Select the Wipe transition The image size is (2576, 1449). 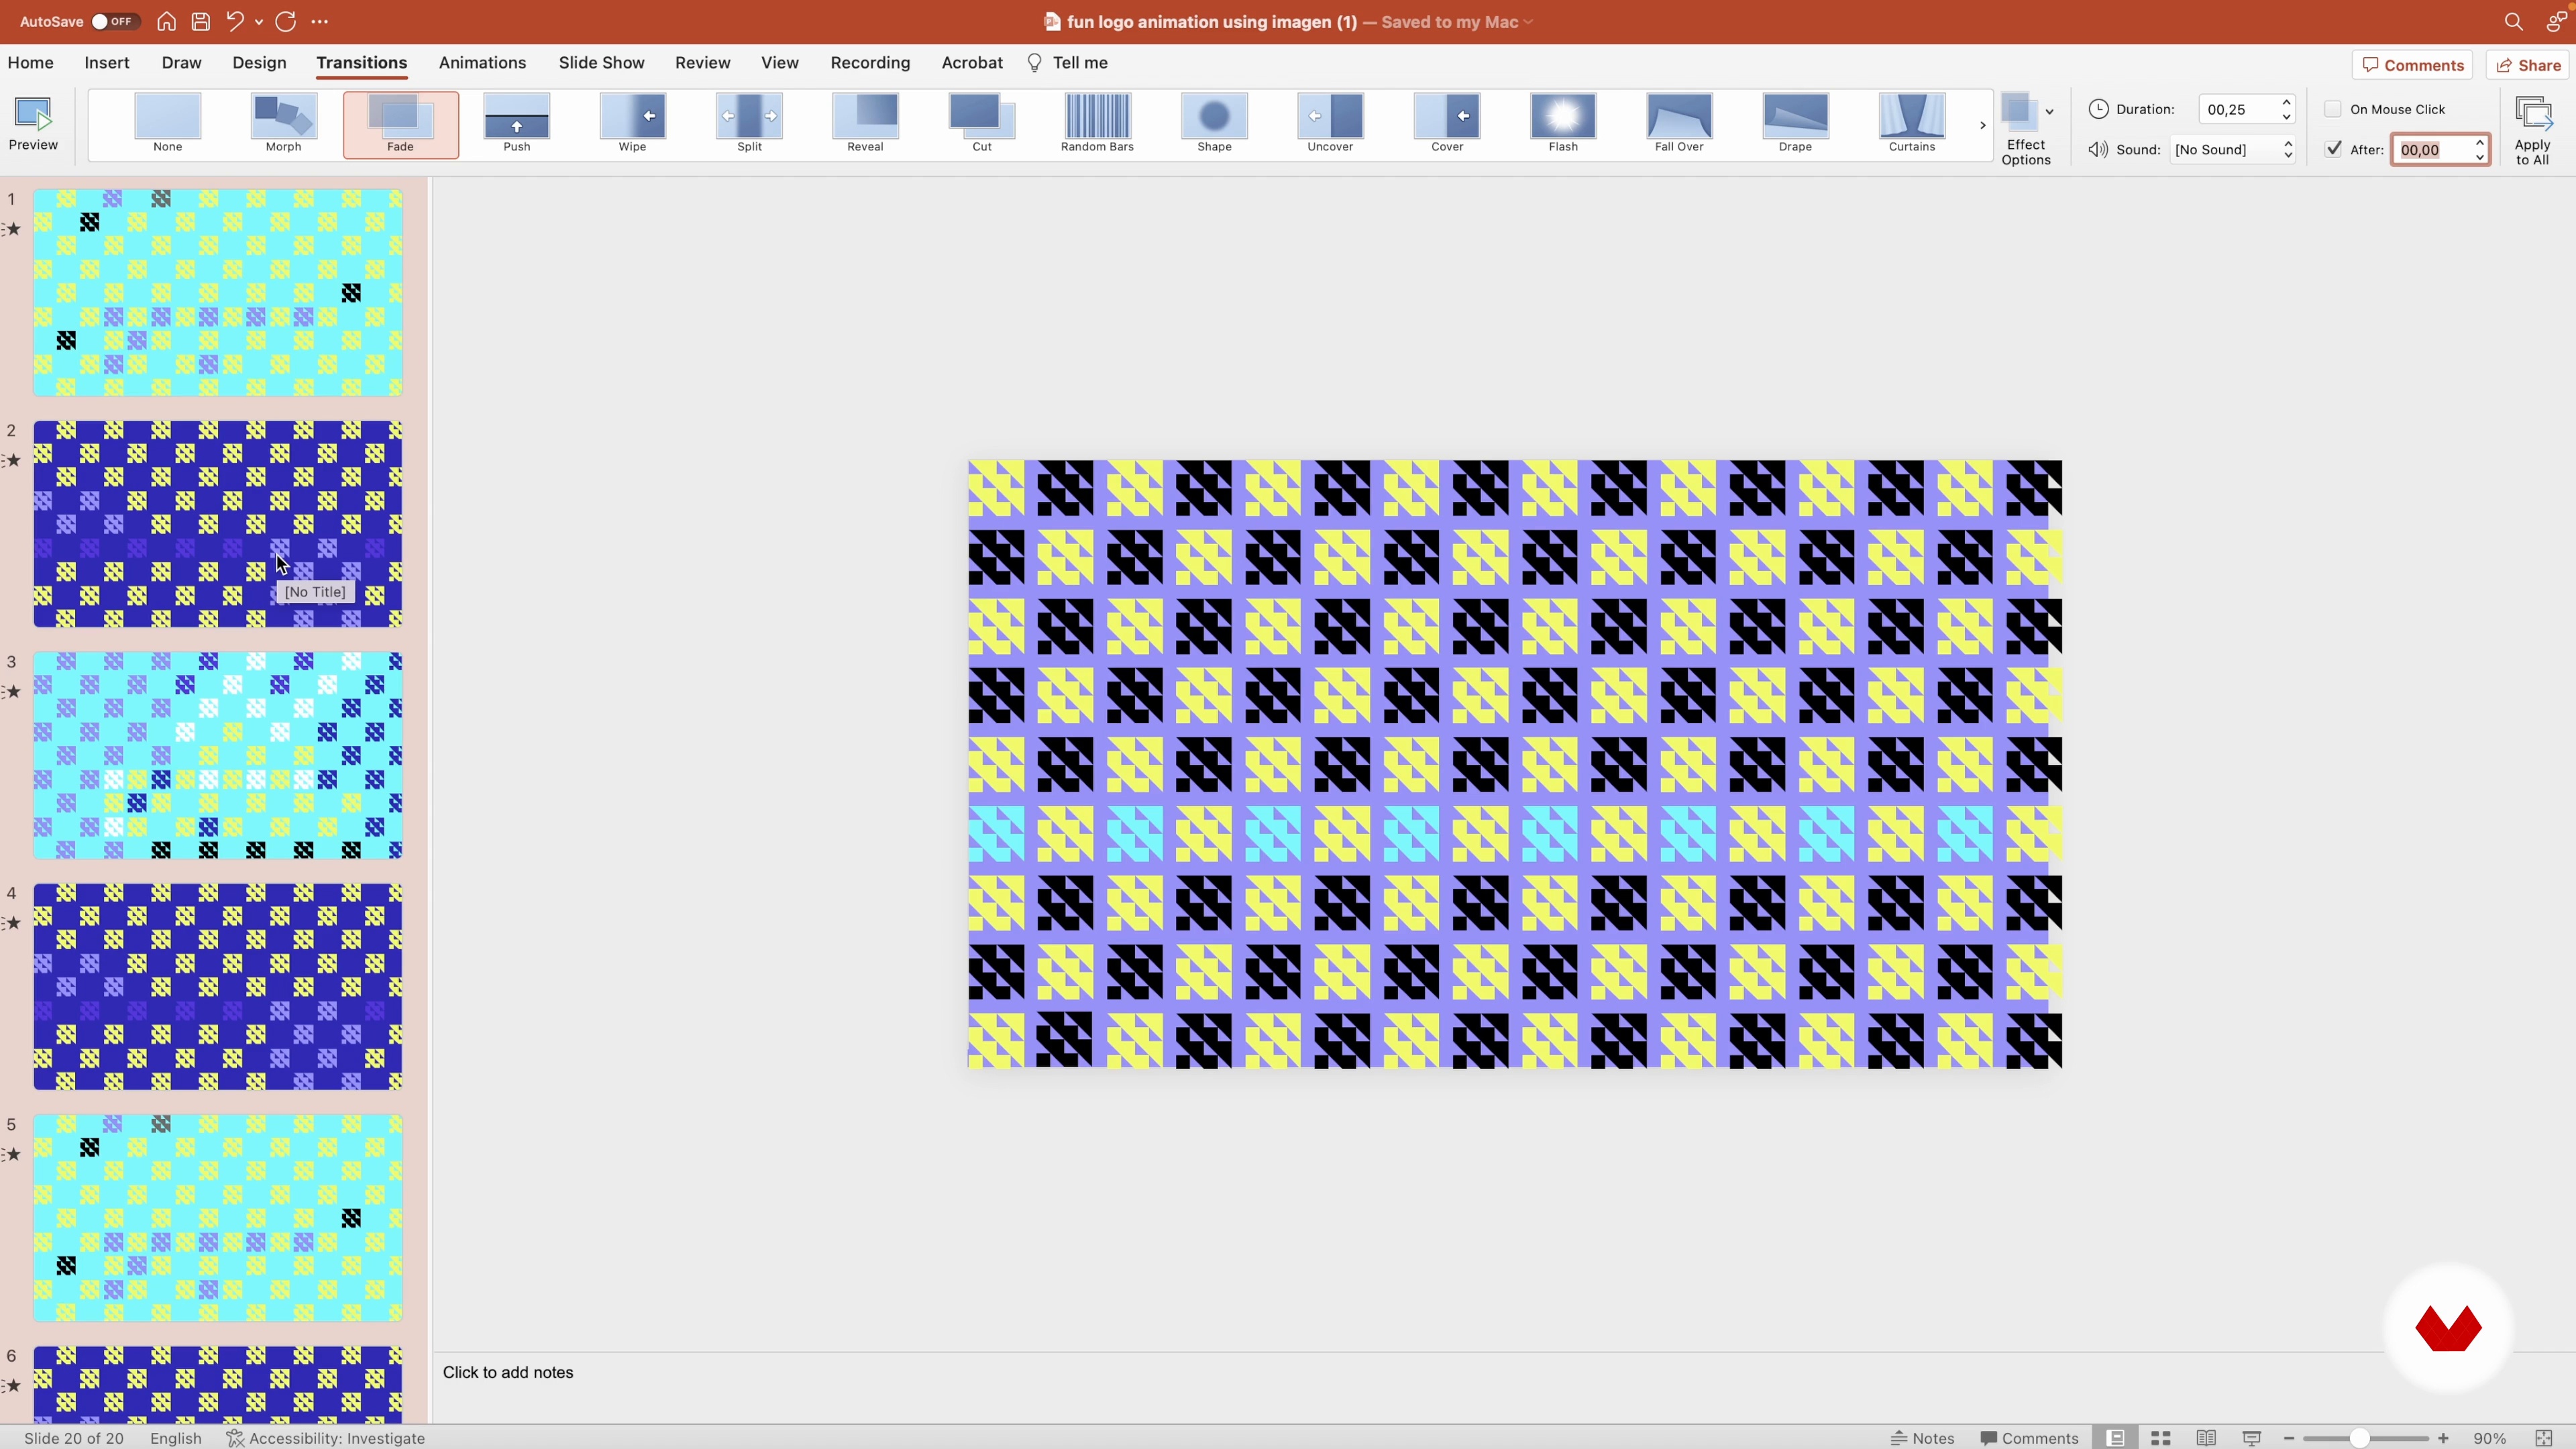tap(632, 124)
